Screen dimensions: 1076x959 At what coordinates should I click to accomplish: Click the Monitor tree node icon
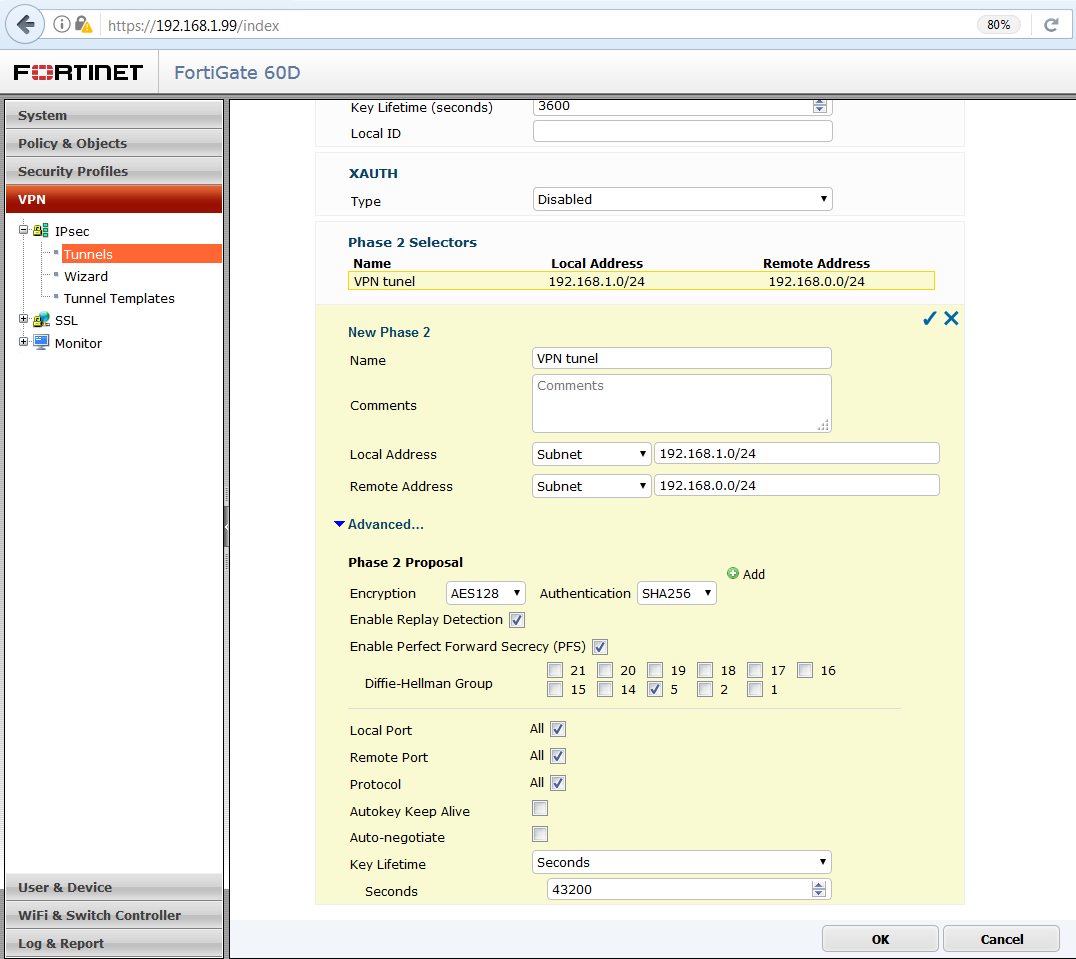(41, 342)
